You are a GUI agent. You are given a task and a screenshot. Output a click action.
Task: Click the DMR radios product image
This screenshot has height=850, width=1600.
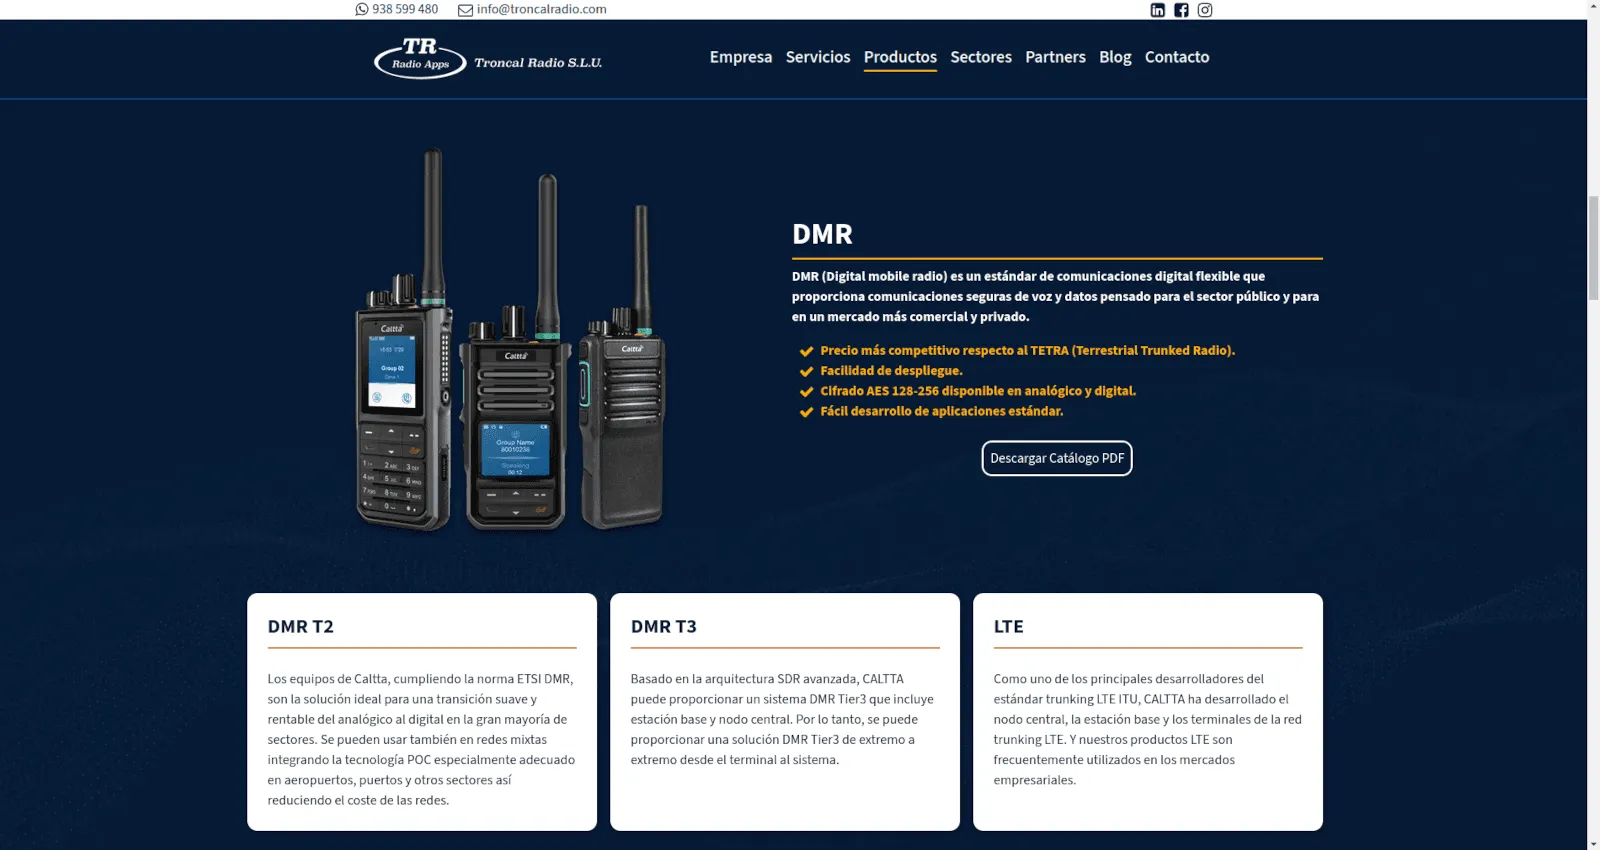pos(511,340)
